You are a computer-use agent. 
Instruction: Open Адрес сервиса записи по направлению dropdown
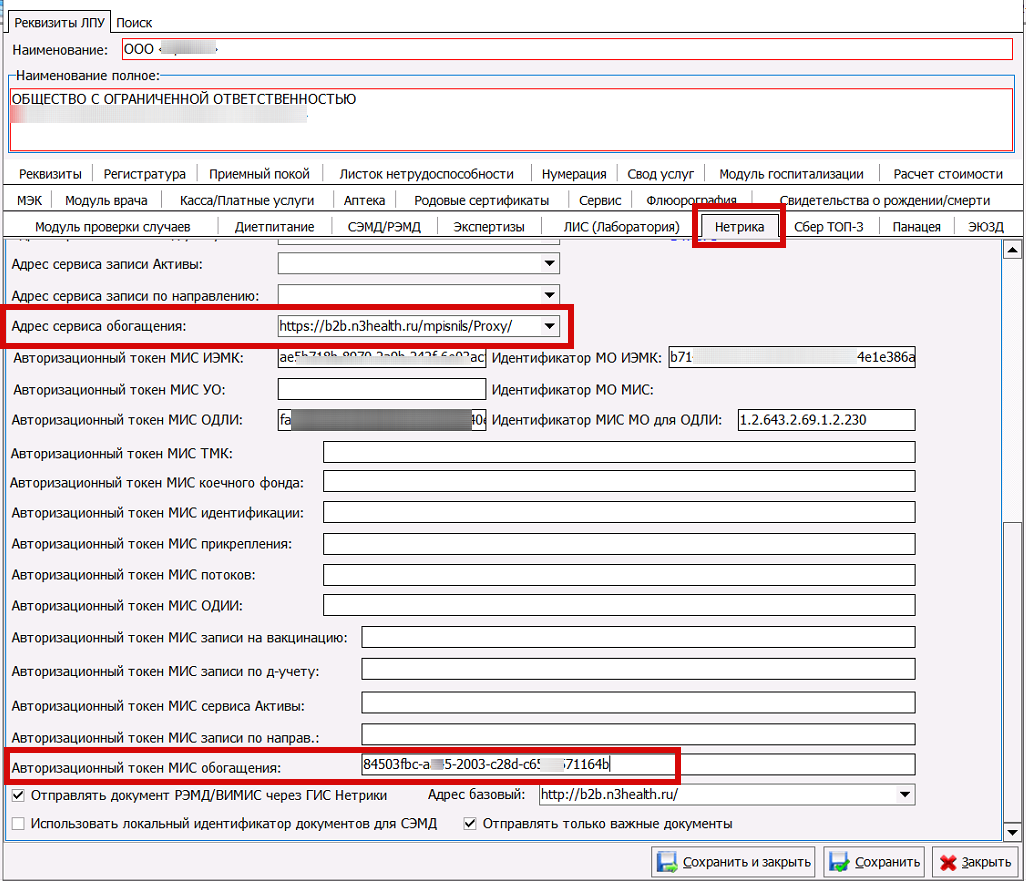[x=550, y=295]
